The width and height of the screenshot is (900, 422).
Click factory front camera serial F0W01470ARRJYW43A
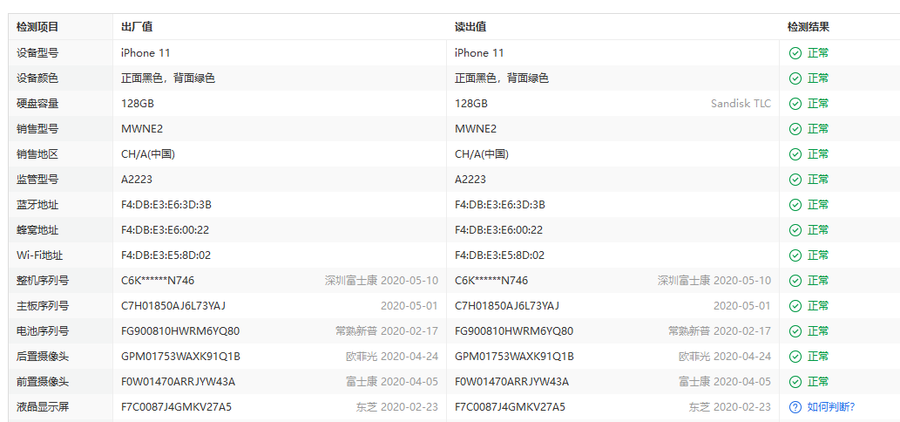(x=178, y=382)
